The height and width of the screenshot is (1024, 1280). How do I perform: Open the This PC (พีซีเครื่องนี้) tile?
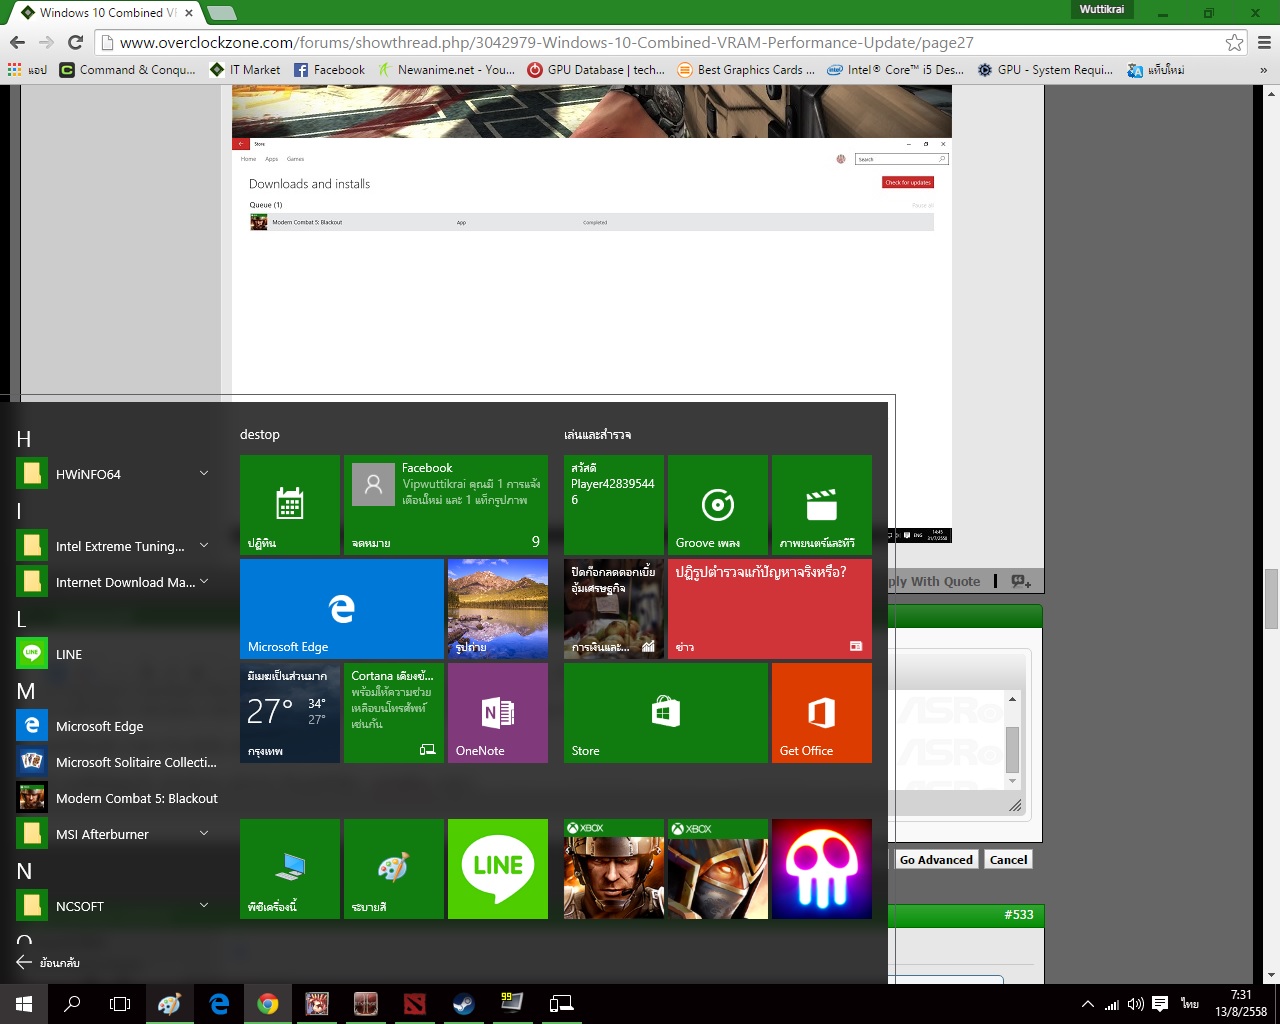(x=290, y=869)
